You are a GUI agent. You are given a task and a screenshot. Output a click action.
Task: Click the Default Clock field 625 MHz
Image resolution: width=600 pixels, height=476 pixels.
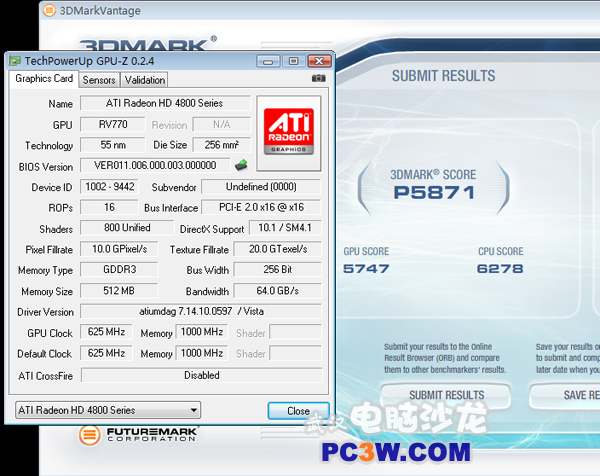106,353
